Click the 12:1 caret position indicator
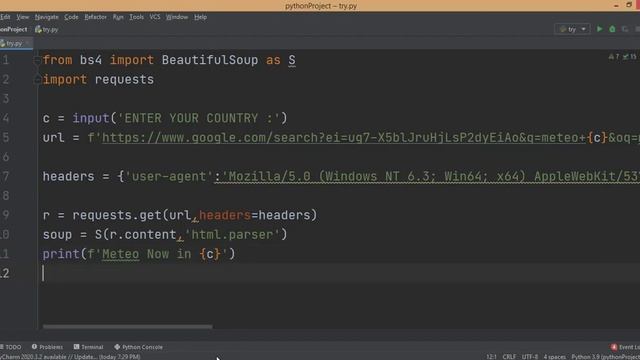The height and width of the screenshot is (360, 640). coord(491,357)
